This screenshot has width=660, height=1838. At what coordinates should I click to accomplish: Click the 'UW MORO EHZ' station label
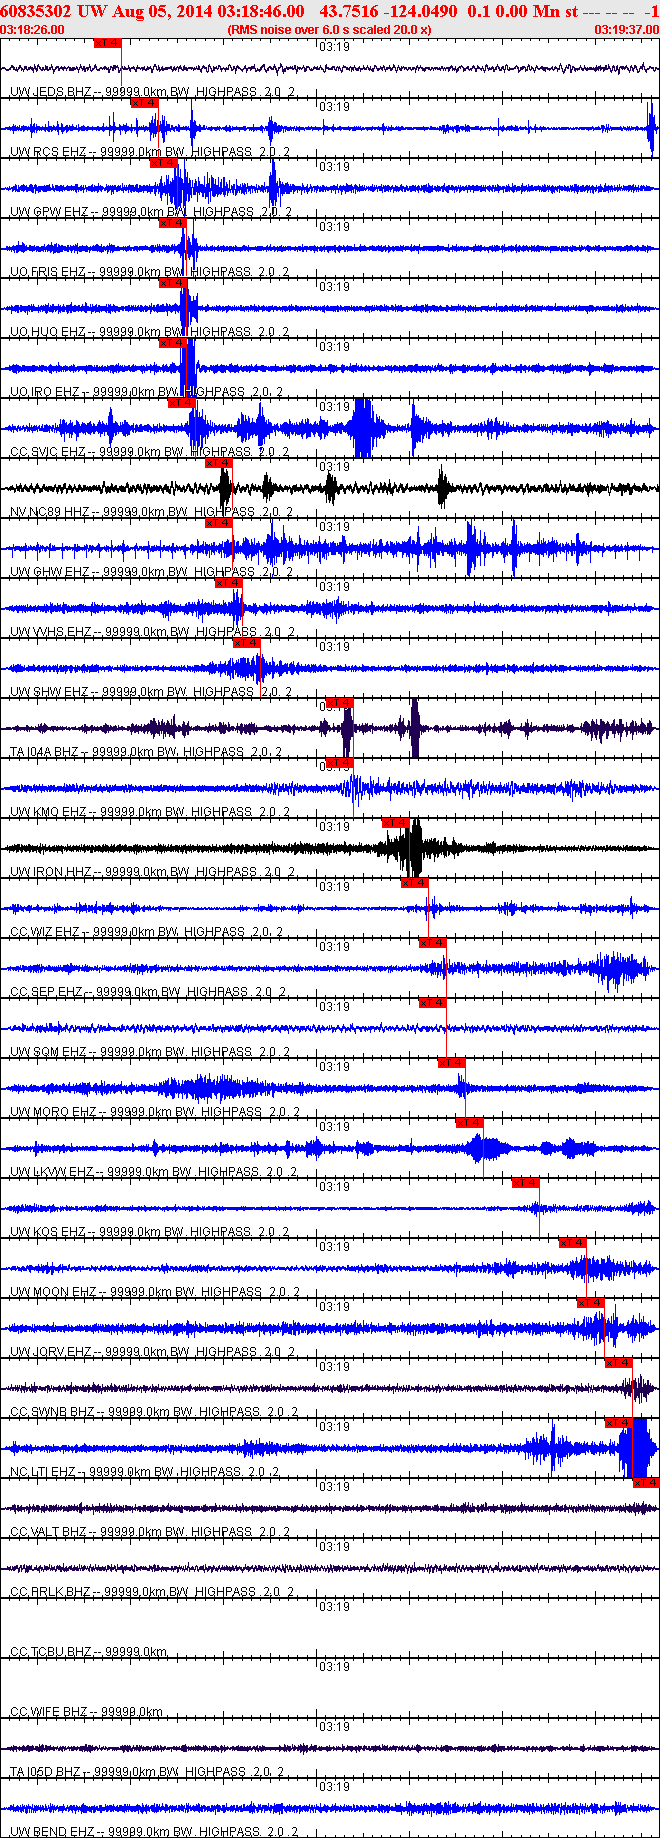point(54,1112)
